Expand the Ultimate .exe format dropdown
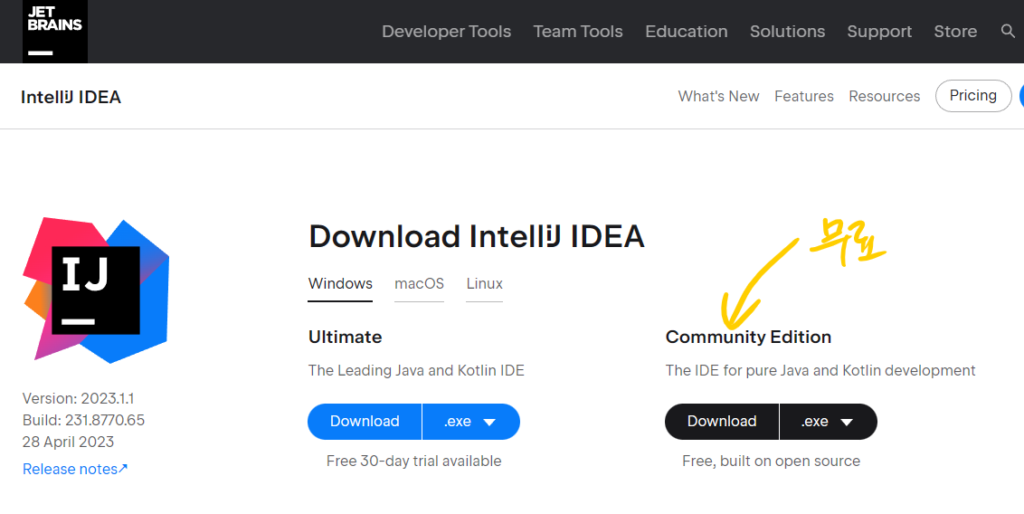This screenshot has width=1024, height=514. click(471, 421)
